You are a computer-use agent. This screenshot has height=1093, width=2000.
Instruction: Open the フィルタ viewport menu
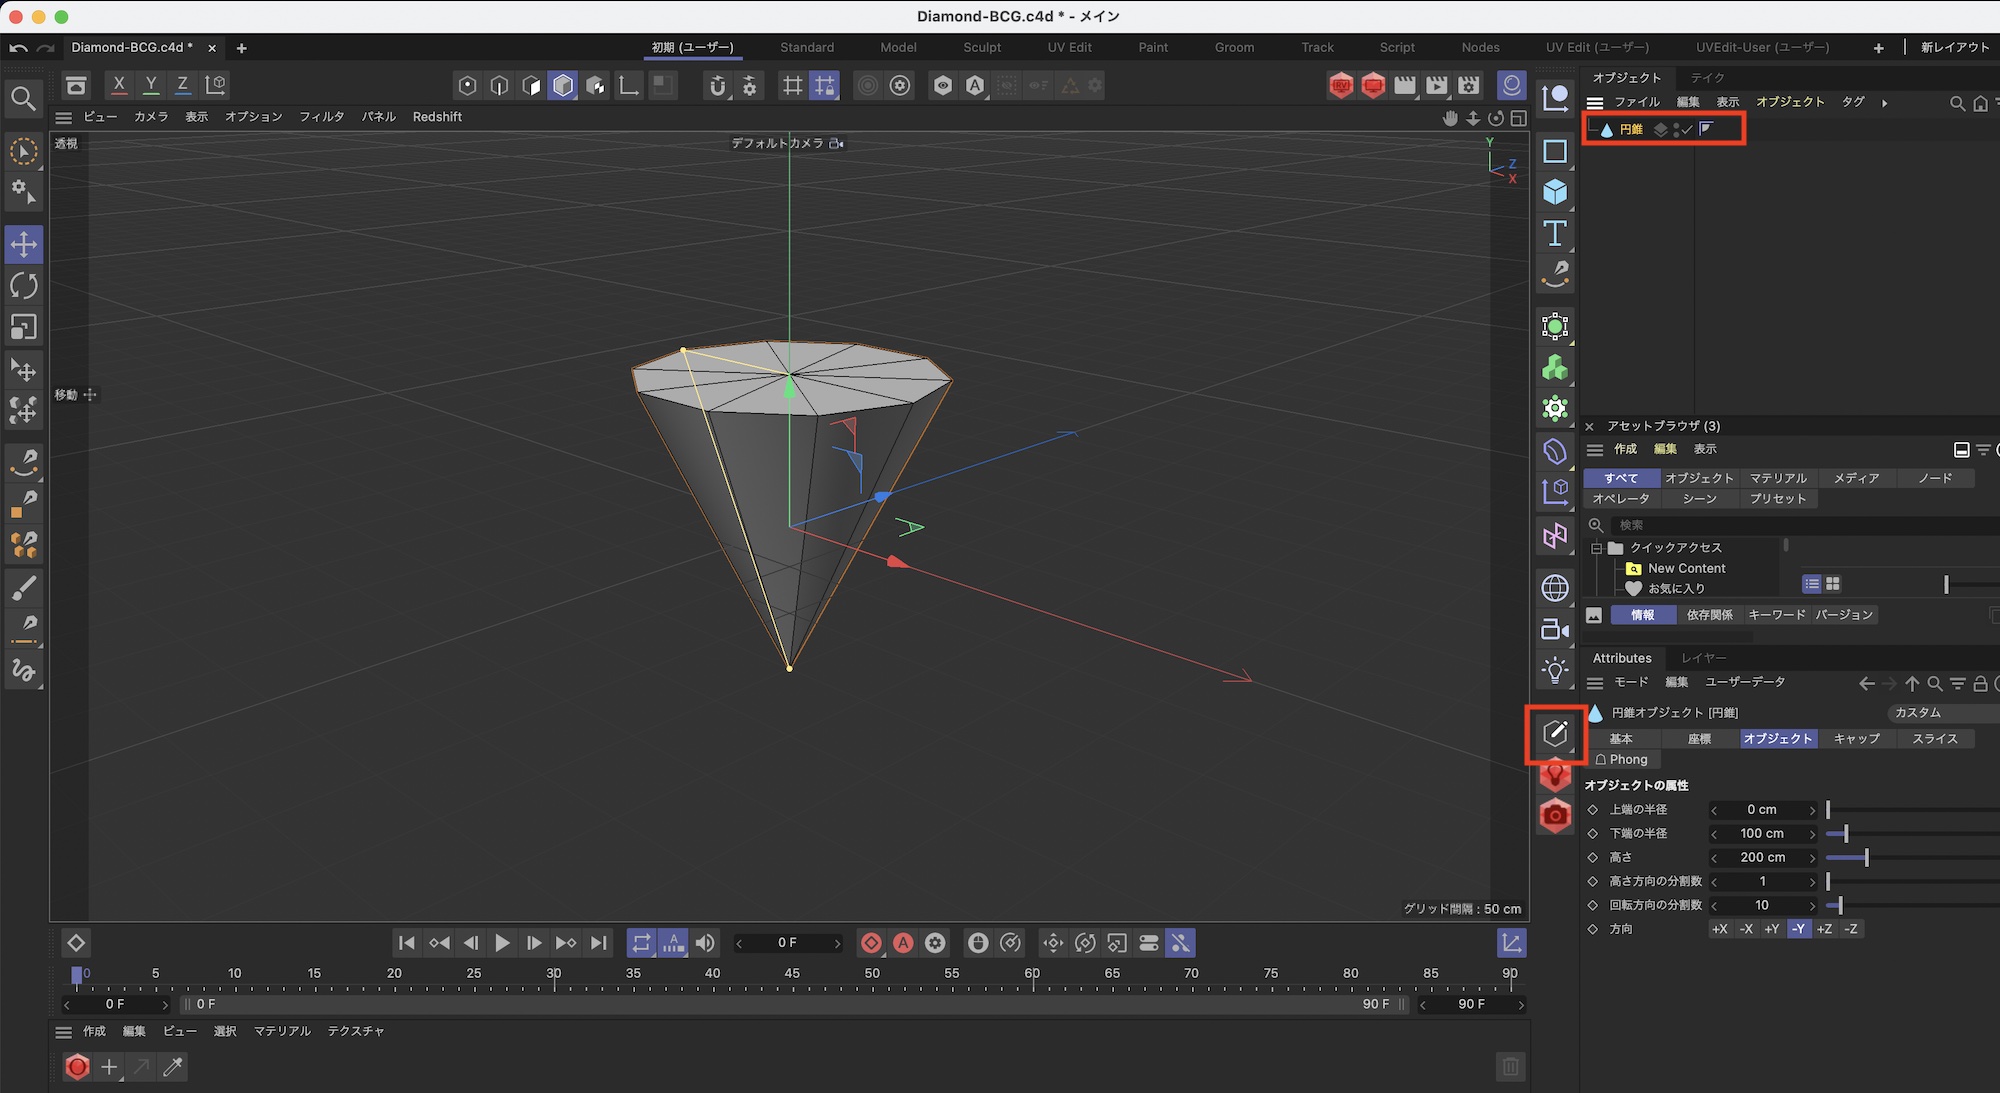point(321,117)
